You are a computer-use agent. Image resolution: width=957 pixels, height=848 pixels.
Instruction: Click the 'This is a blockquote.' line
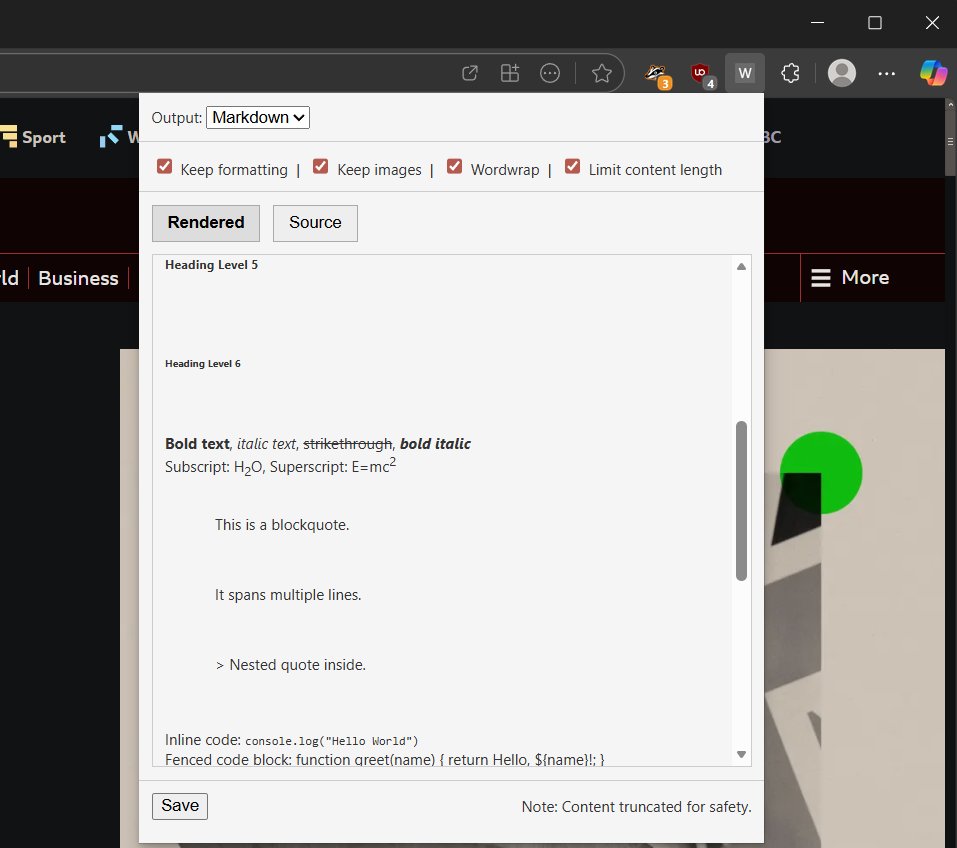click(x=282, y=525)
